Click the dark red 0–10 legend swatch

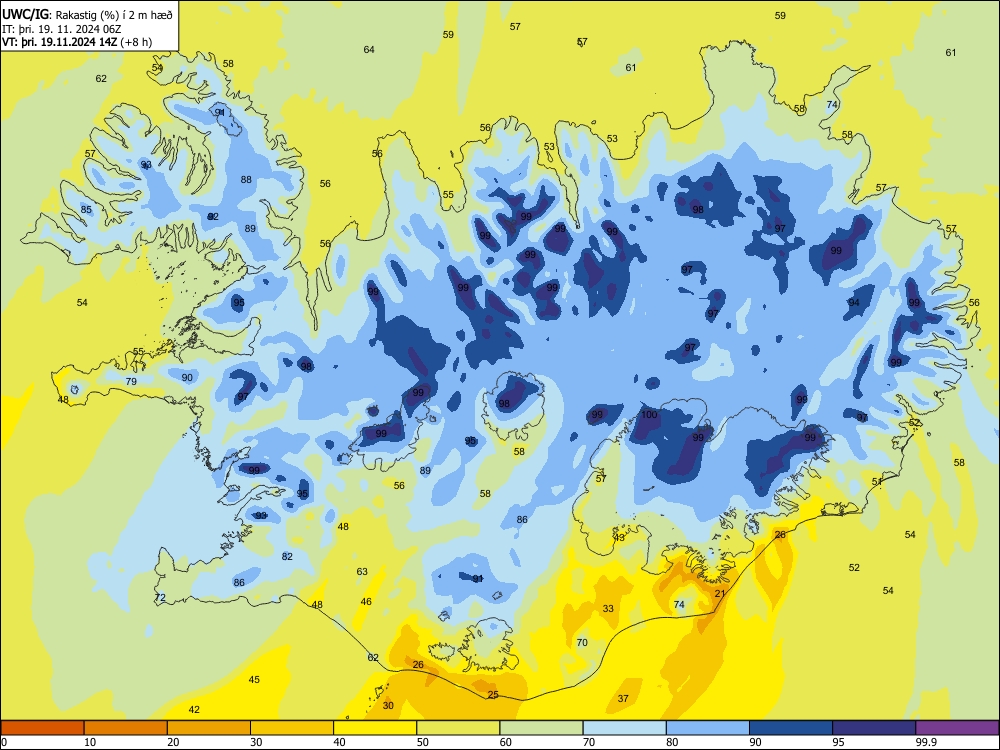pyautogui.click(x=42, y=728)
